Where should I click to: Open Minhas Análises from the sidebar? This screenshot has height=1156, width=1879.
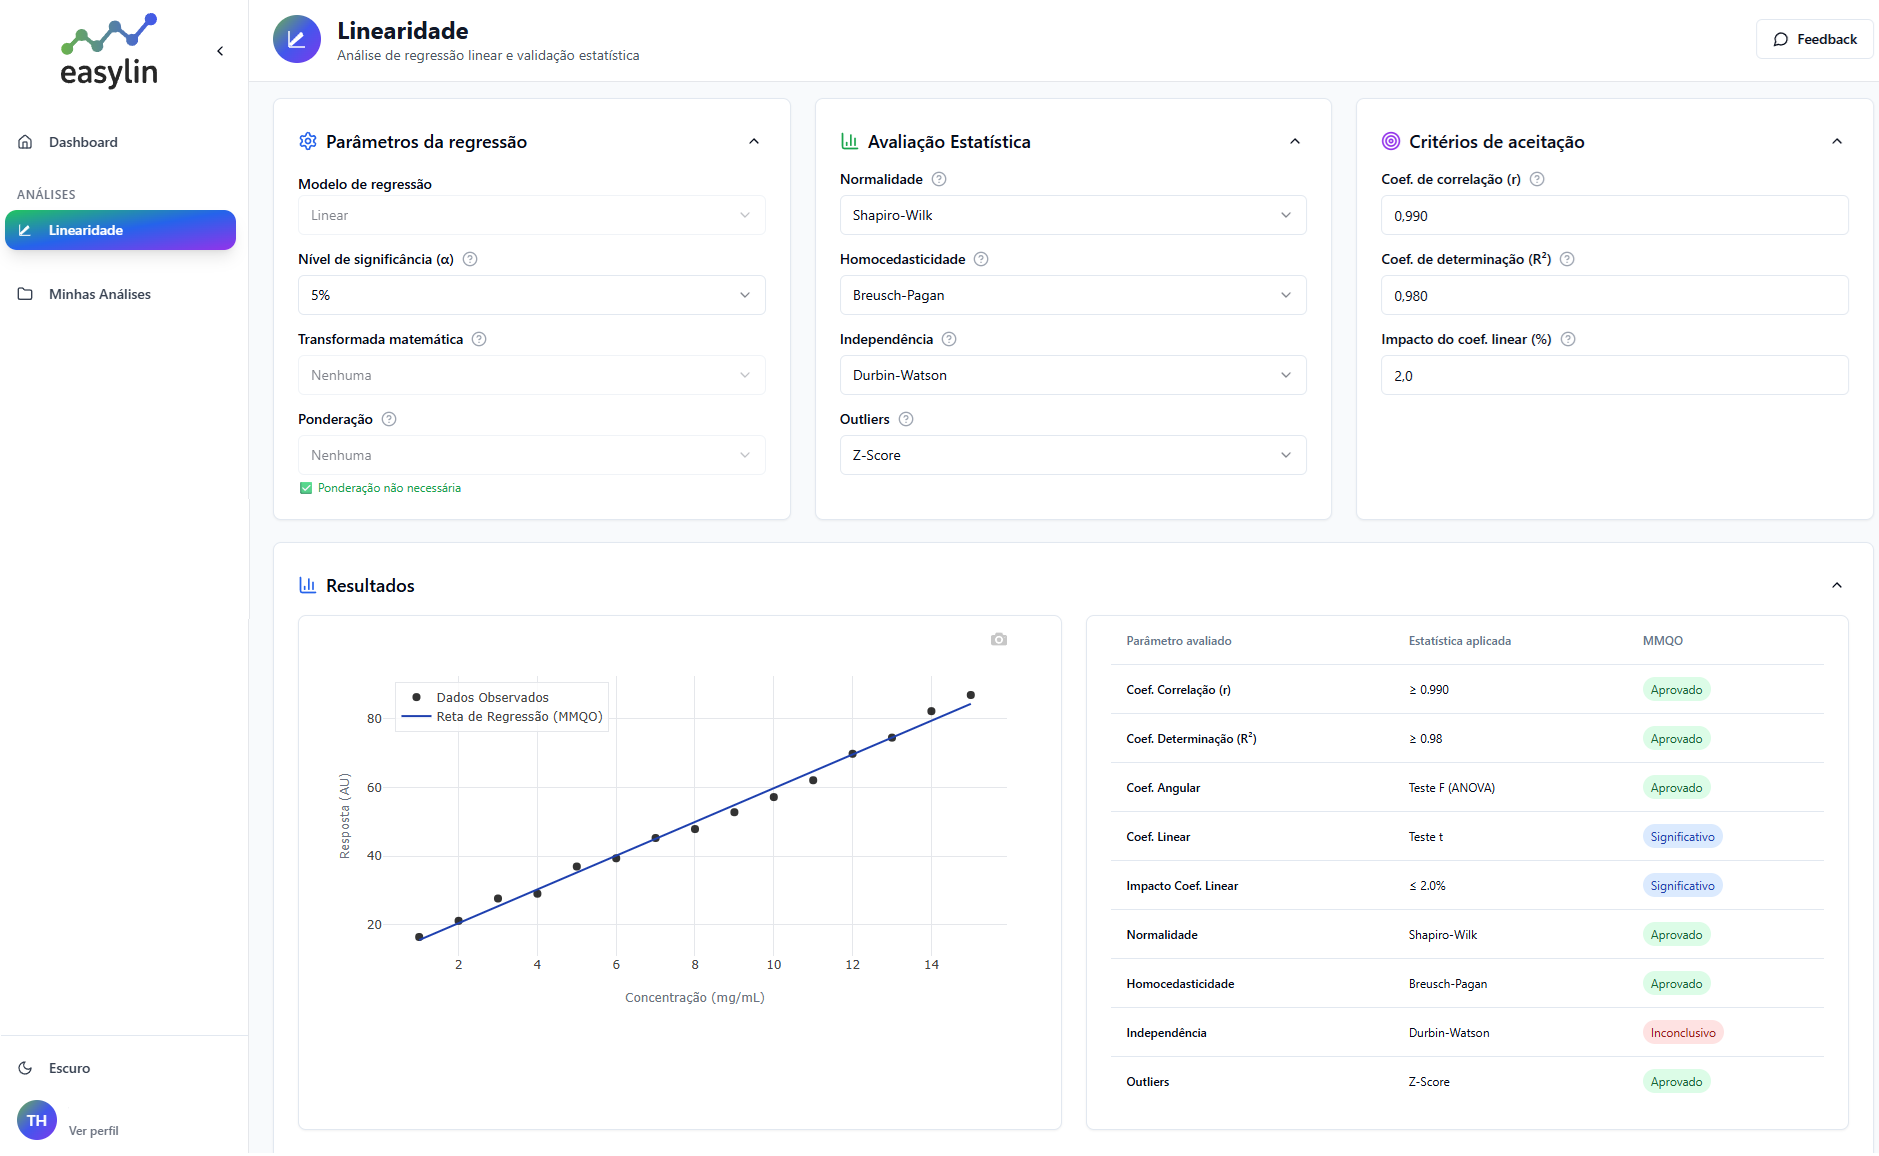[x=99, y=294]
